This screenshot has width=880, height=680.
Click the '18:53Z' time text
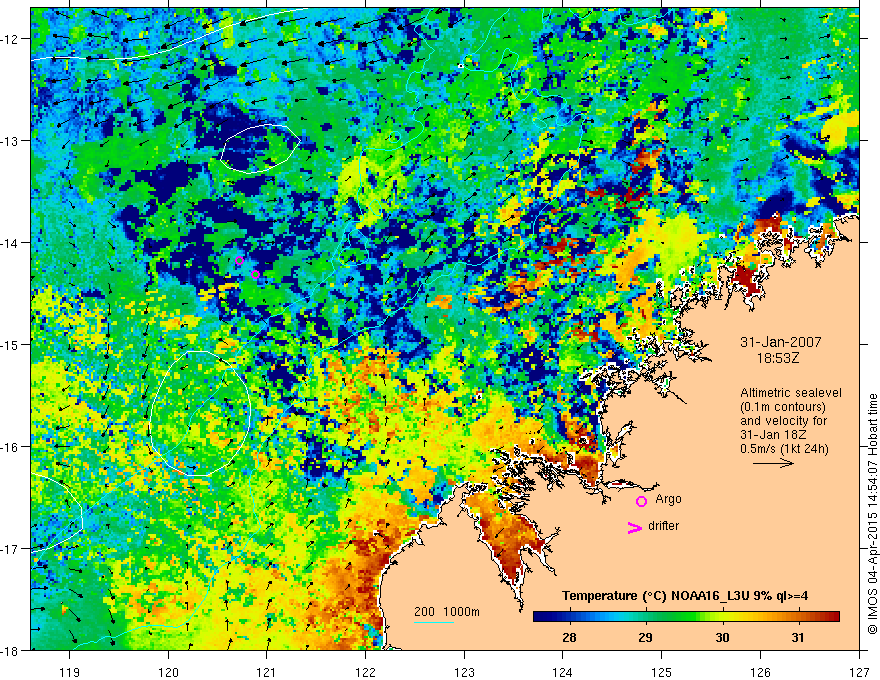778,358
